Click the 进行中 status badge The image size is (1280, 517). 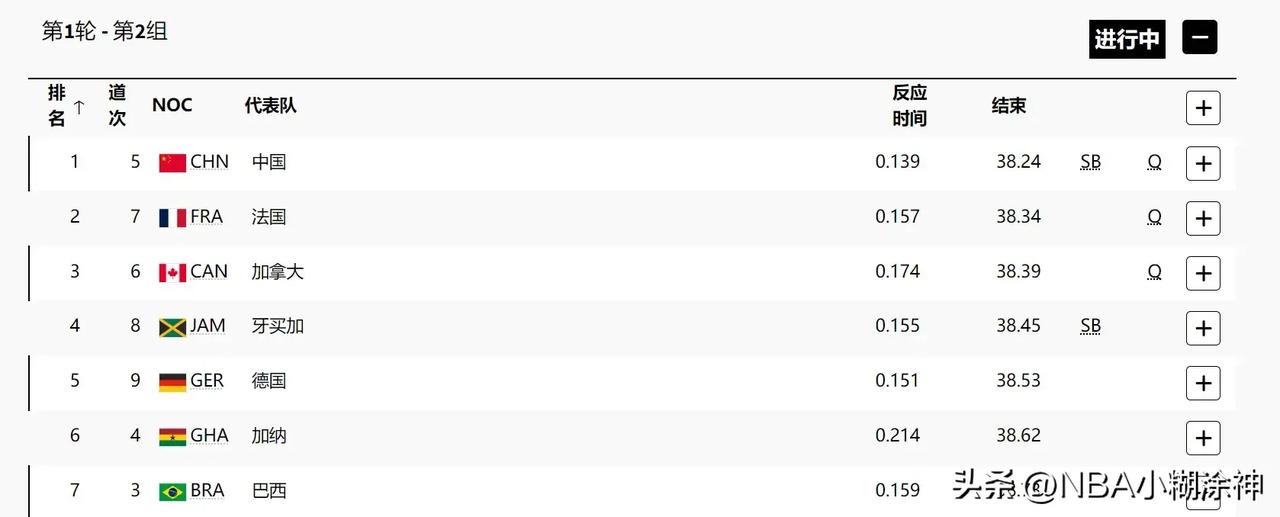pos(1127,39)
